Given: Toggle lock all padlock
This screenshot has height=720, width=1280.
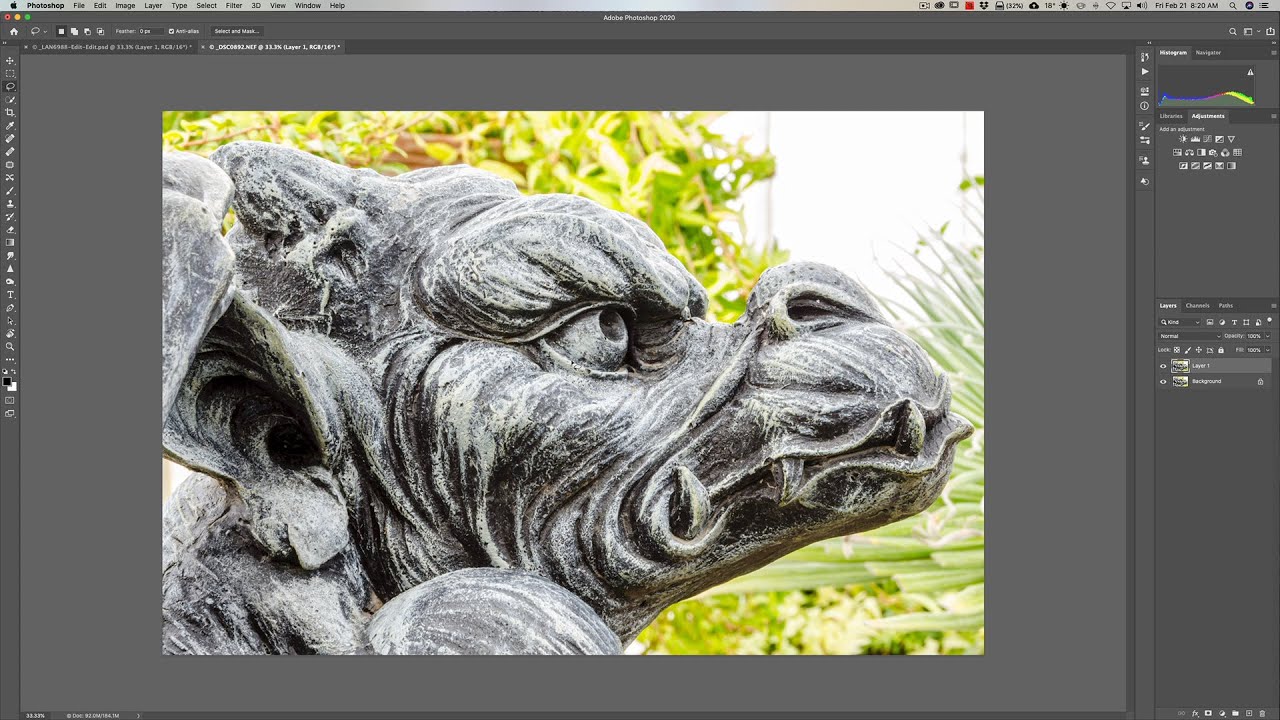Looking at the screenshot, I should [1221, 350].
